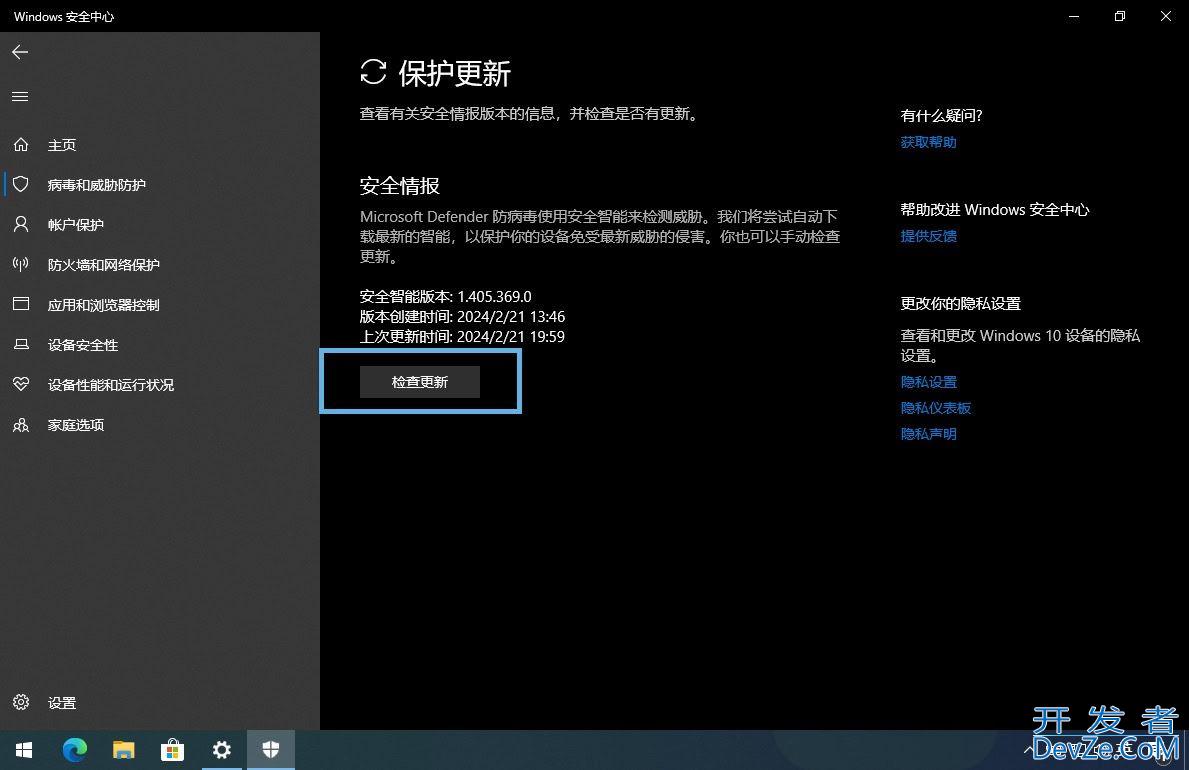Viewport: 1189px width, 770px height.
Task: Open 应用和浏览器控制 page
Action: 103,305
